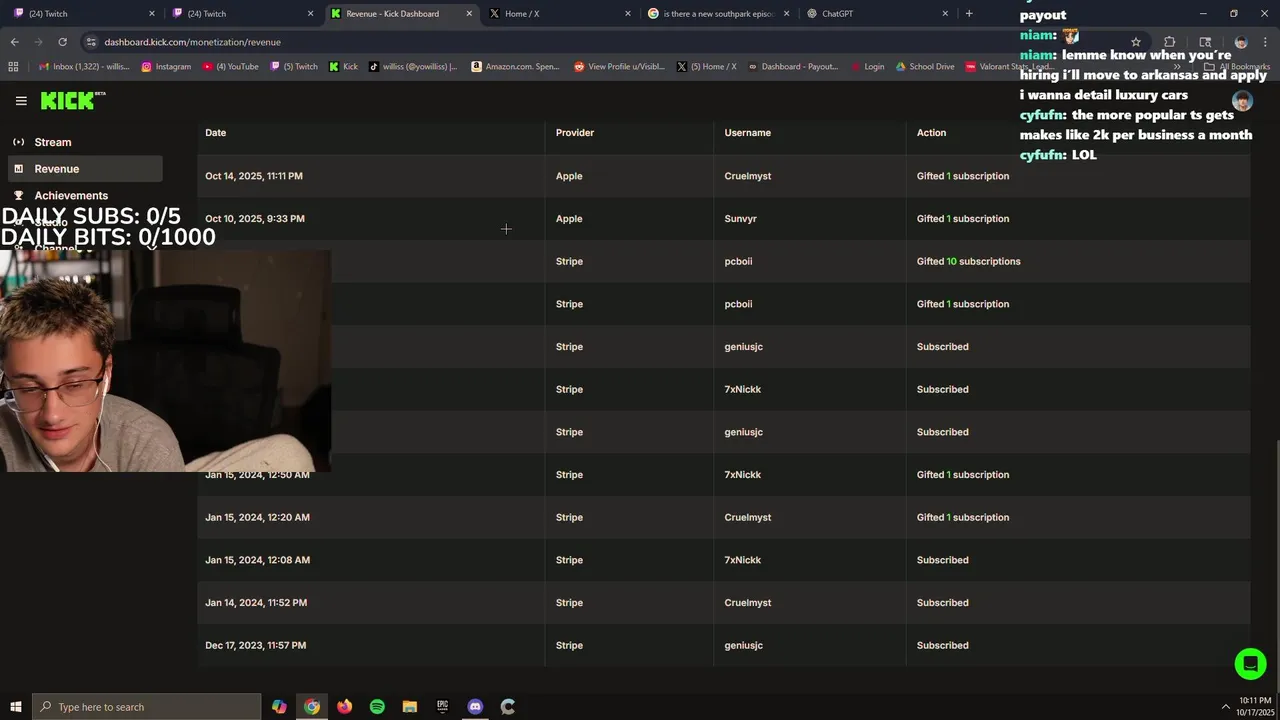
Task: Show hidden system tray icons
Action: click(x=1226, y=707)
